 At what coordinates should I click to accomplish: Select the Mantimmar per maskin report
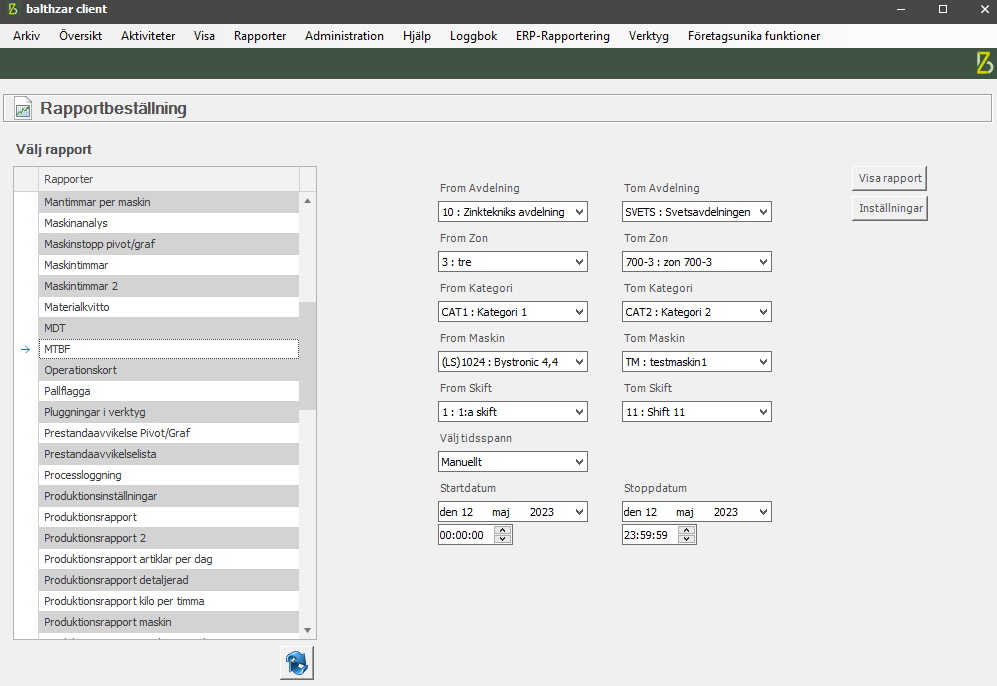pyautogui.click(x=168, y=202)
